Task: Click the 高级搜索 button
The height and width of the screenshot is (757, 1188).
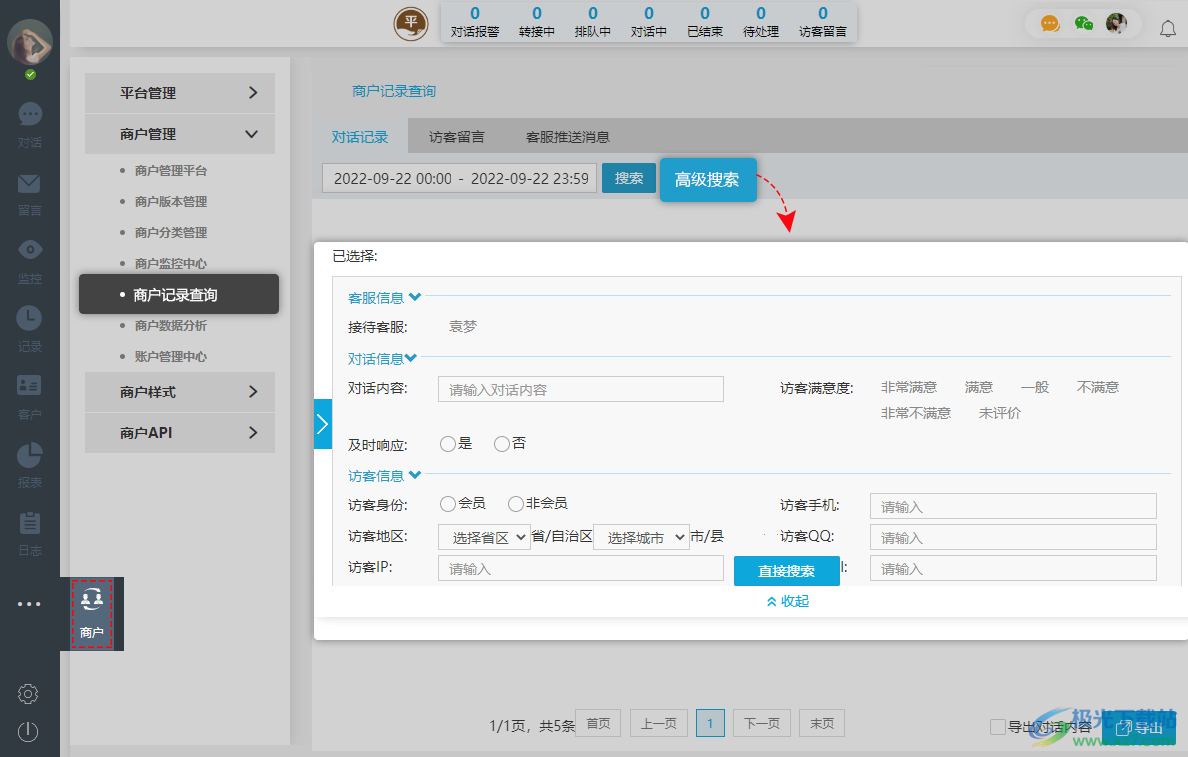Action: [x=707, y=180]
